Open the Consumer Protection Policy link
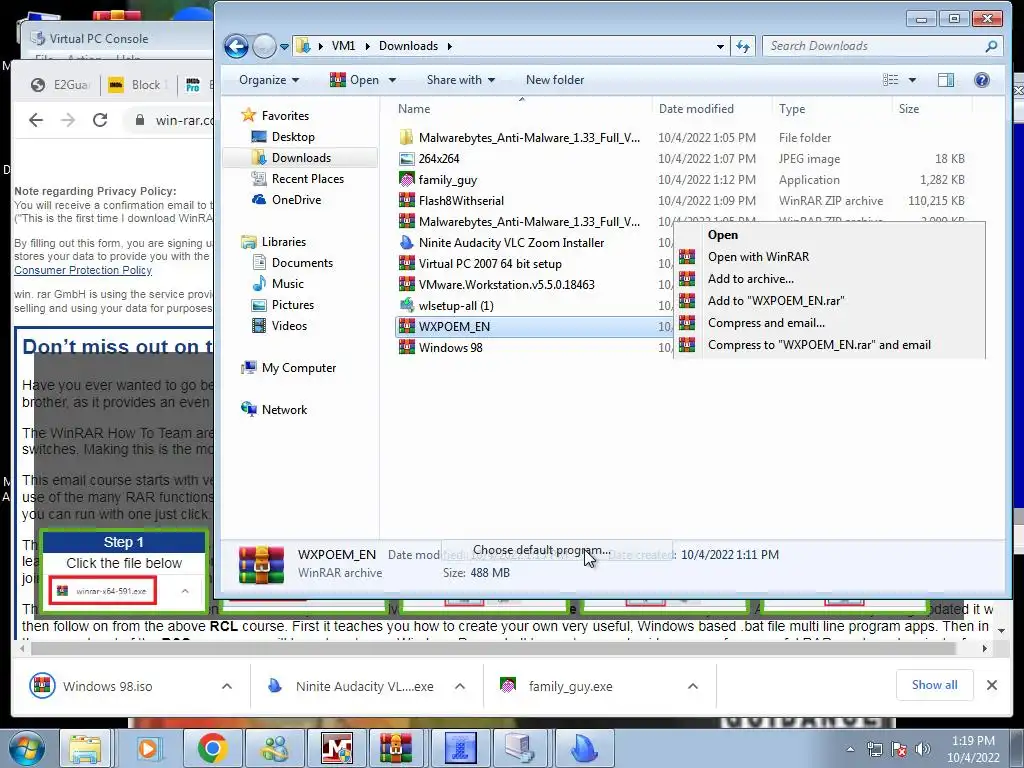The image size is (1024, 768). [83, 270]
